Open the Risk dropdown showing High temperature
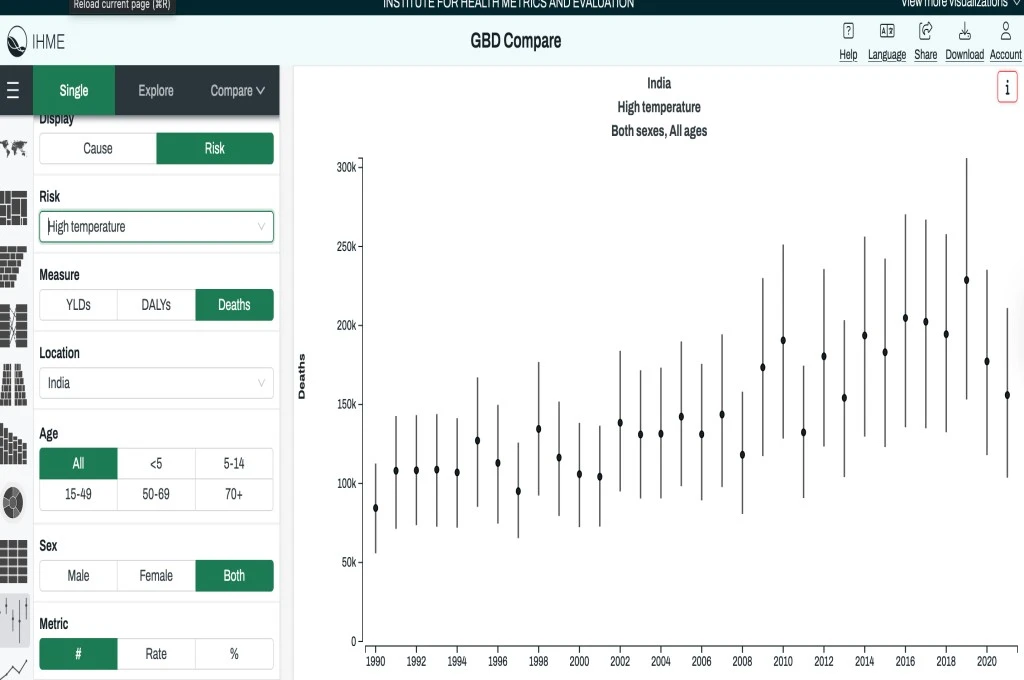This screenshot has width=1024, height=680. click(156, 227)
